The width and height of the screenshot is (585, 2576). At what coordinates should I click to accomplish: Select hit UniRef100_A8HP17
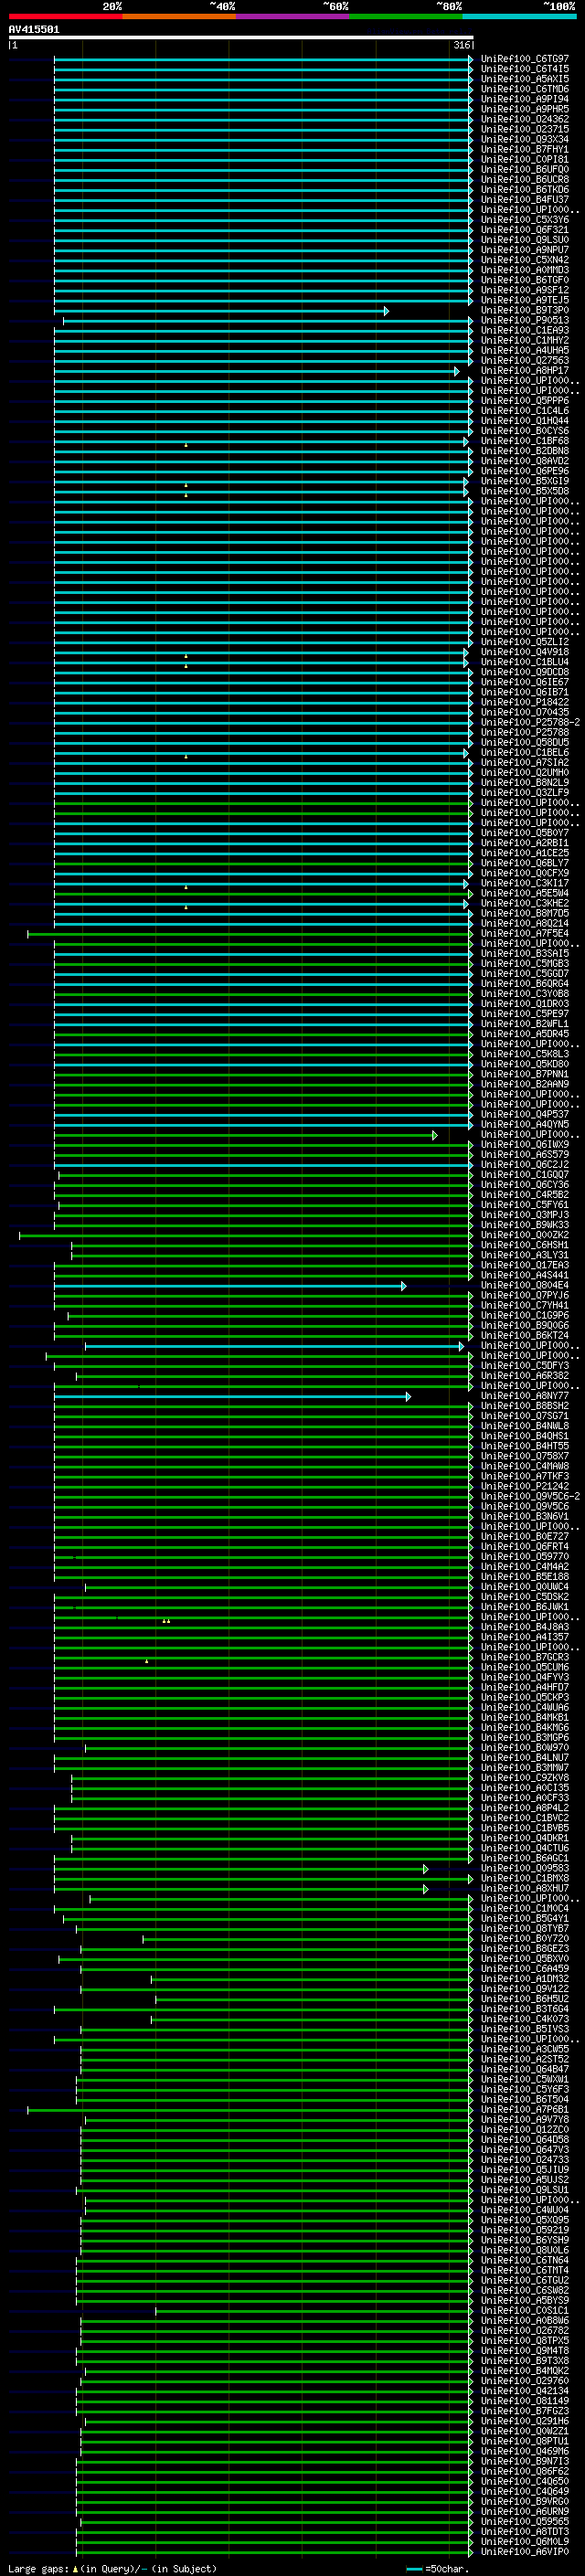click(524, 370)
